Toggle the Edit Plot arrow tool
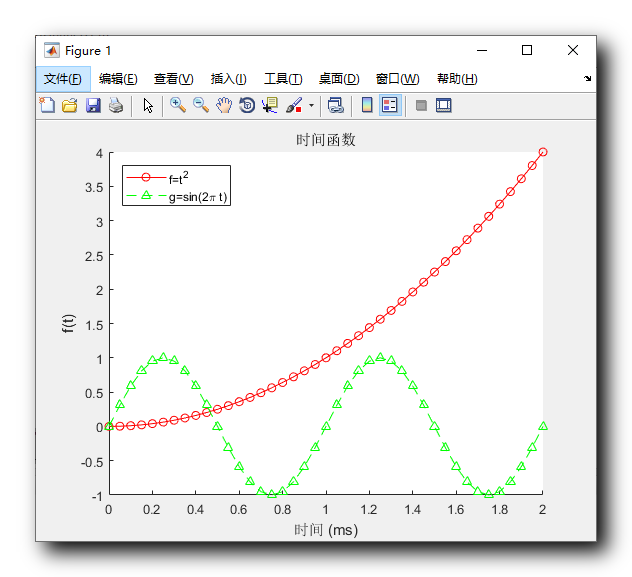Screen dimensions: 632x577 (x=148, y=106)
